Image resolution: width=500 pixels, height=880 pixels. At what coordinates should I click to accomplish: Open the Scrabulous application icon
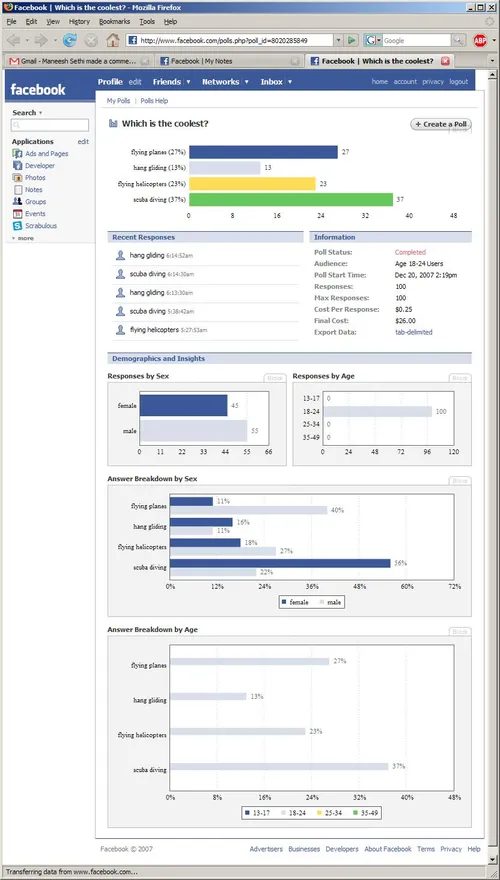point(17,226)
